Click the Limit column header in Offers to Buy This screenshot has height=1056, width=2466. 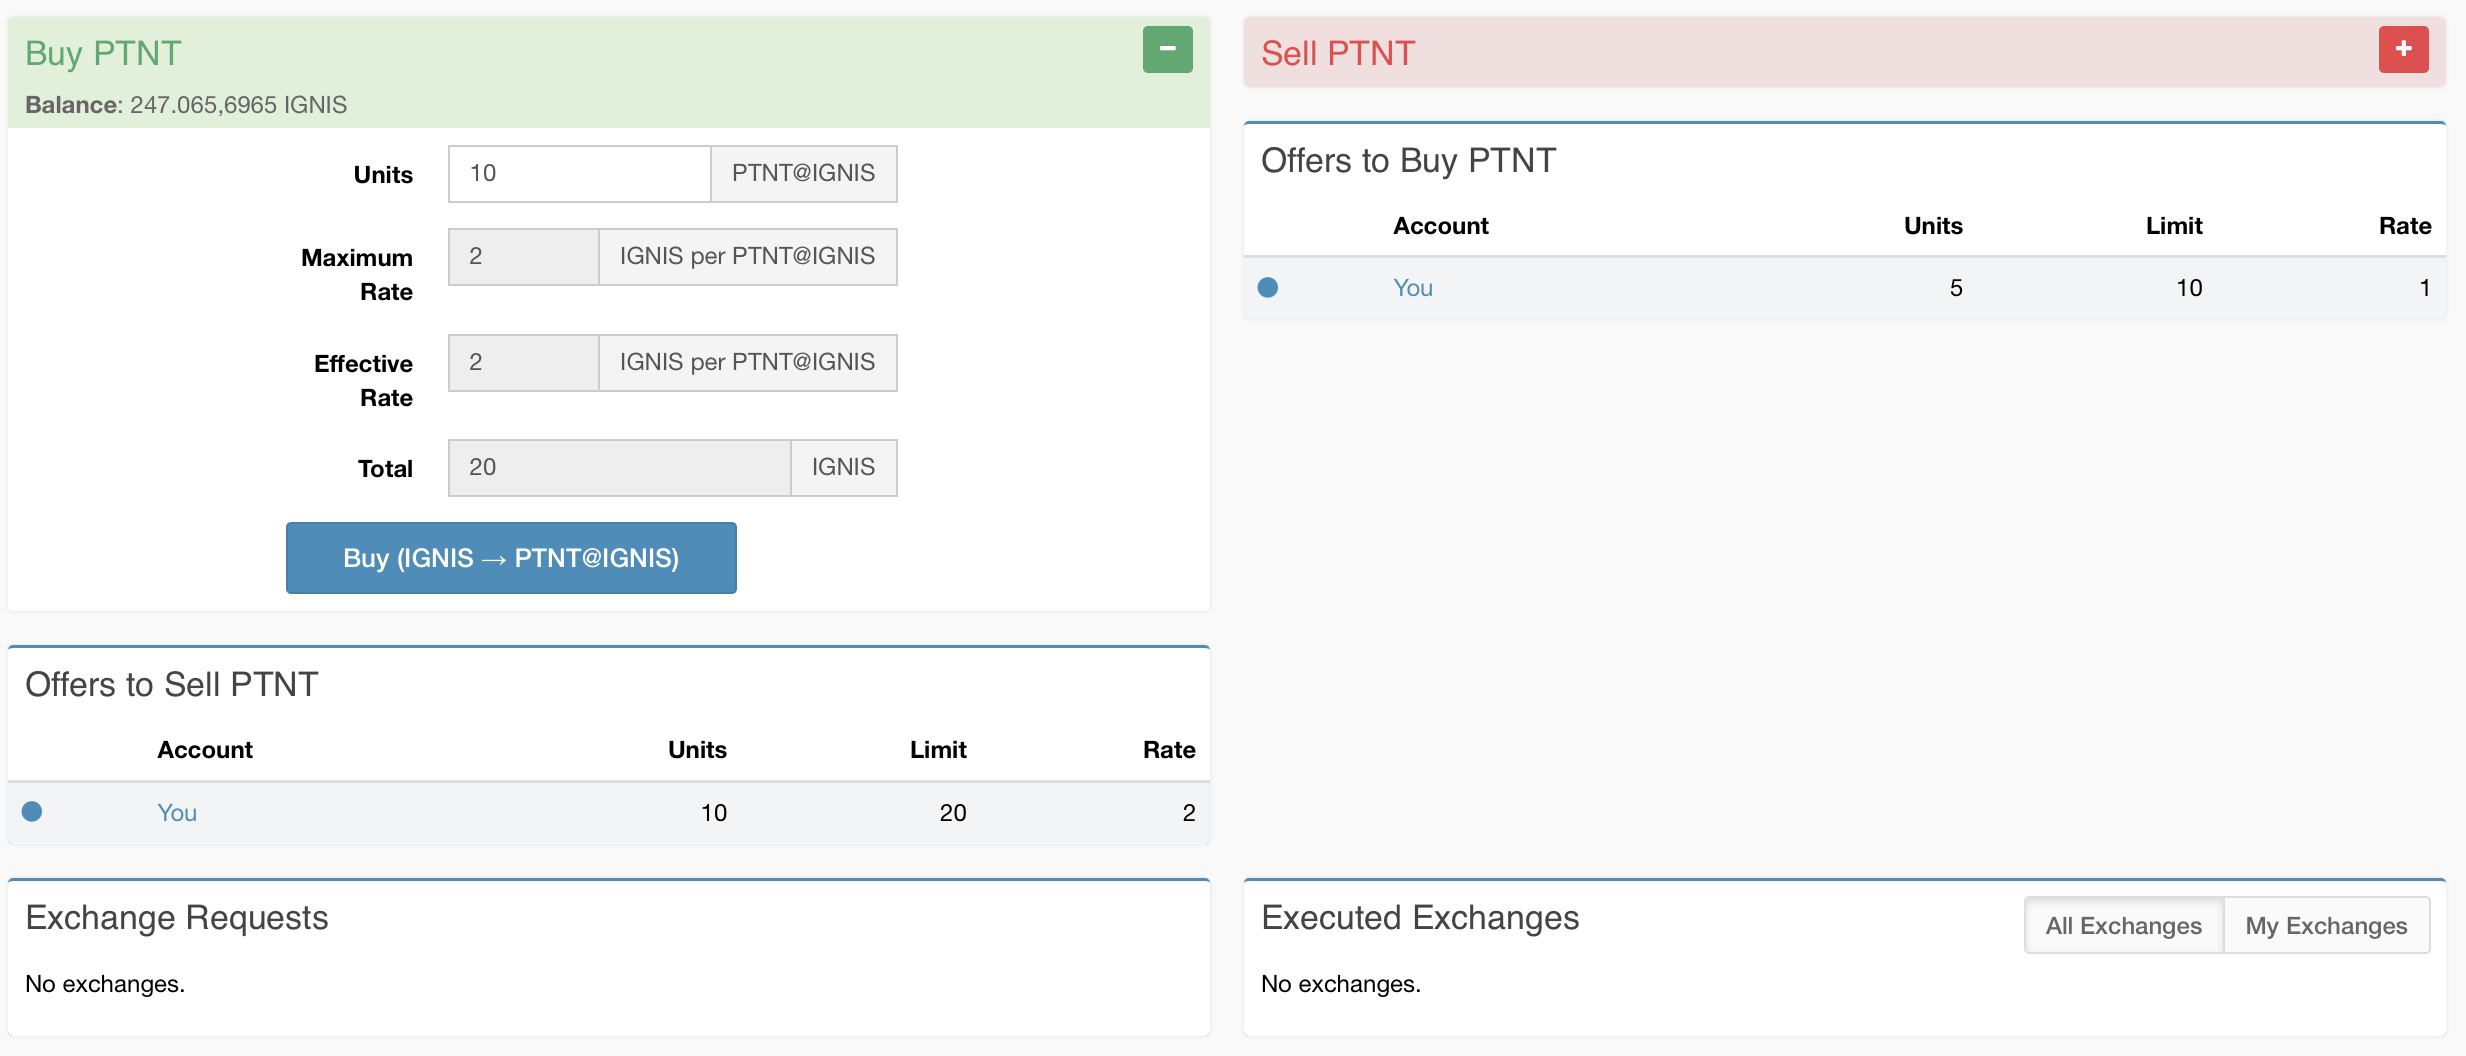click(x=2173, y=226)
